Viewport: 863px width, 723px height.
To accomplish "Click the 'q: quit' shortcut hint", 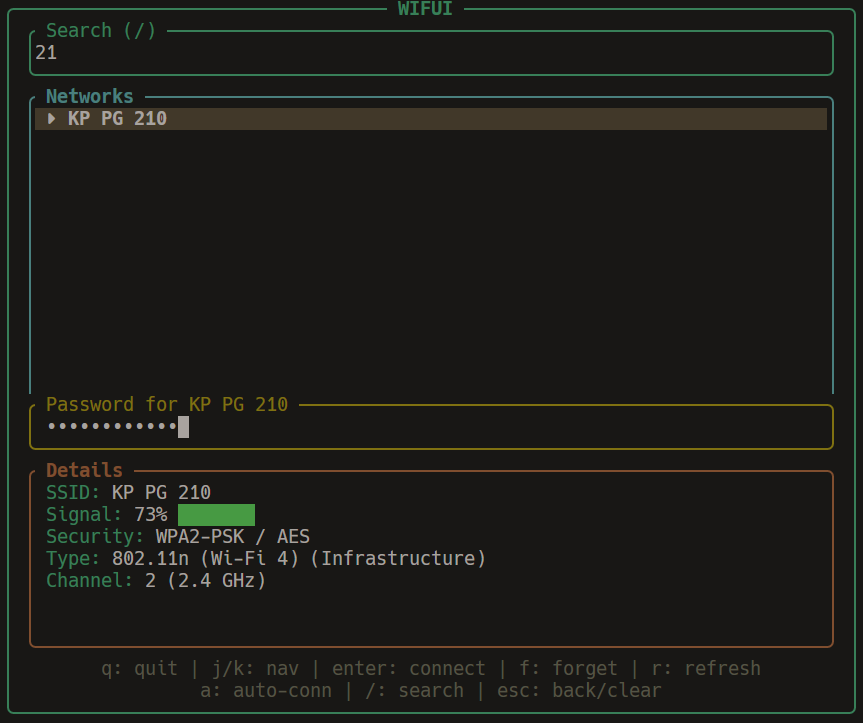I will pyautogui.click(x=139, y=668).
